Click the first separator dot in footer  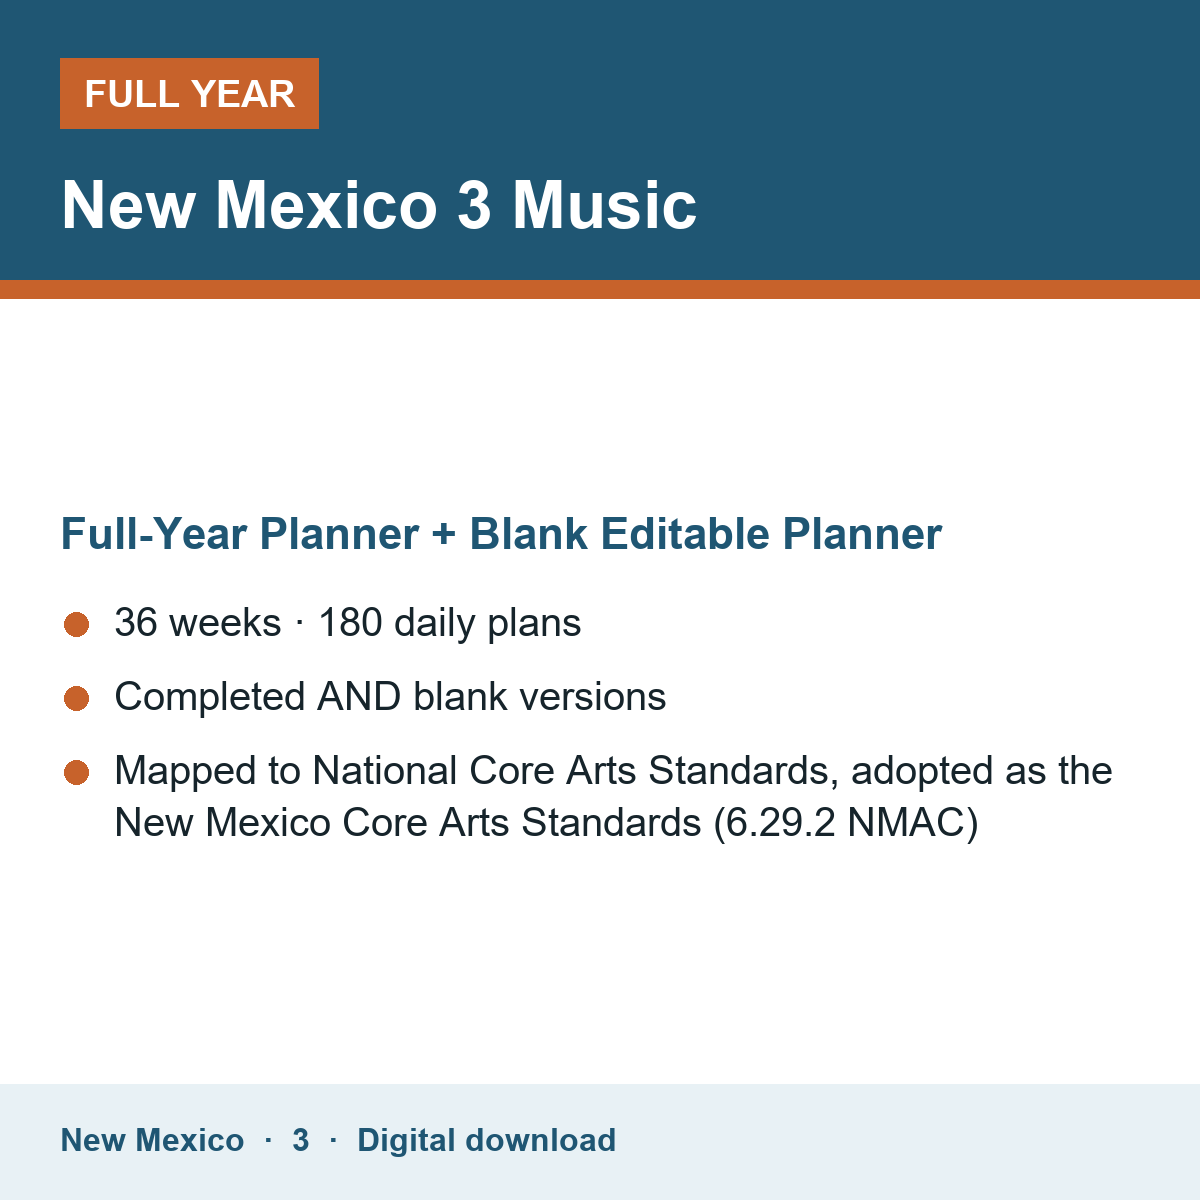tap(268, 1140)
